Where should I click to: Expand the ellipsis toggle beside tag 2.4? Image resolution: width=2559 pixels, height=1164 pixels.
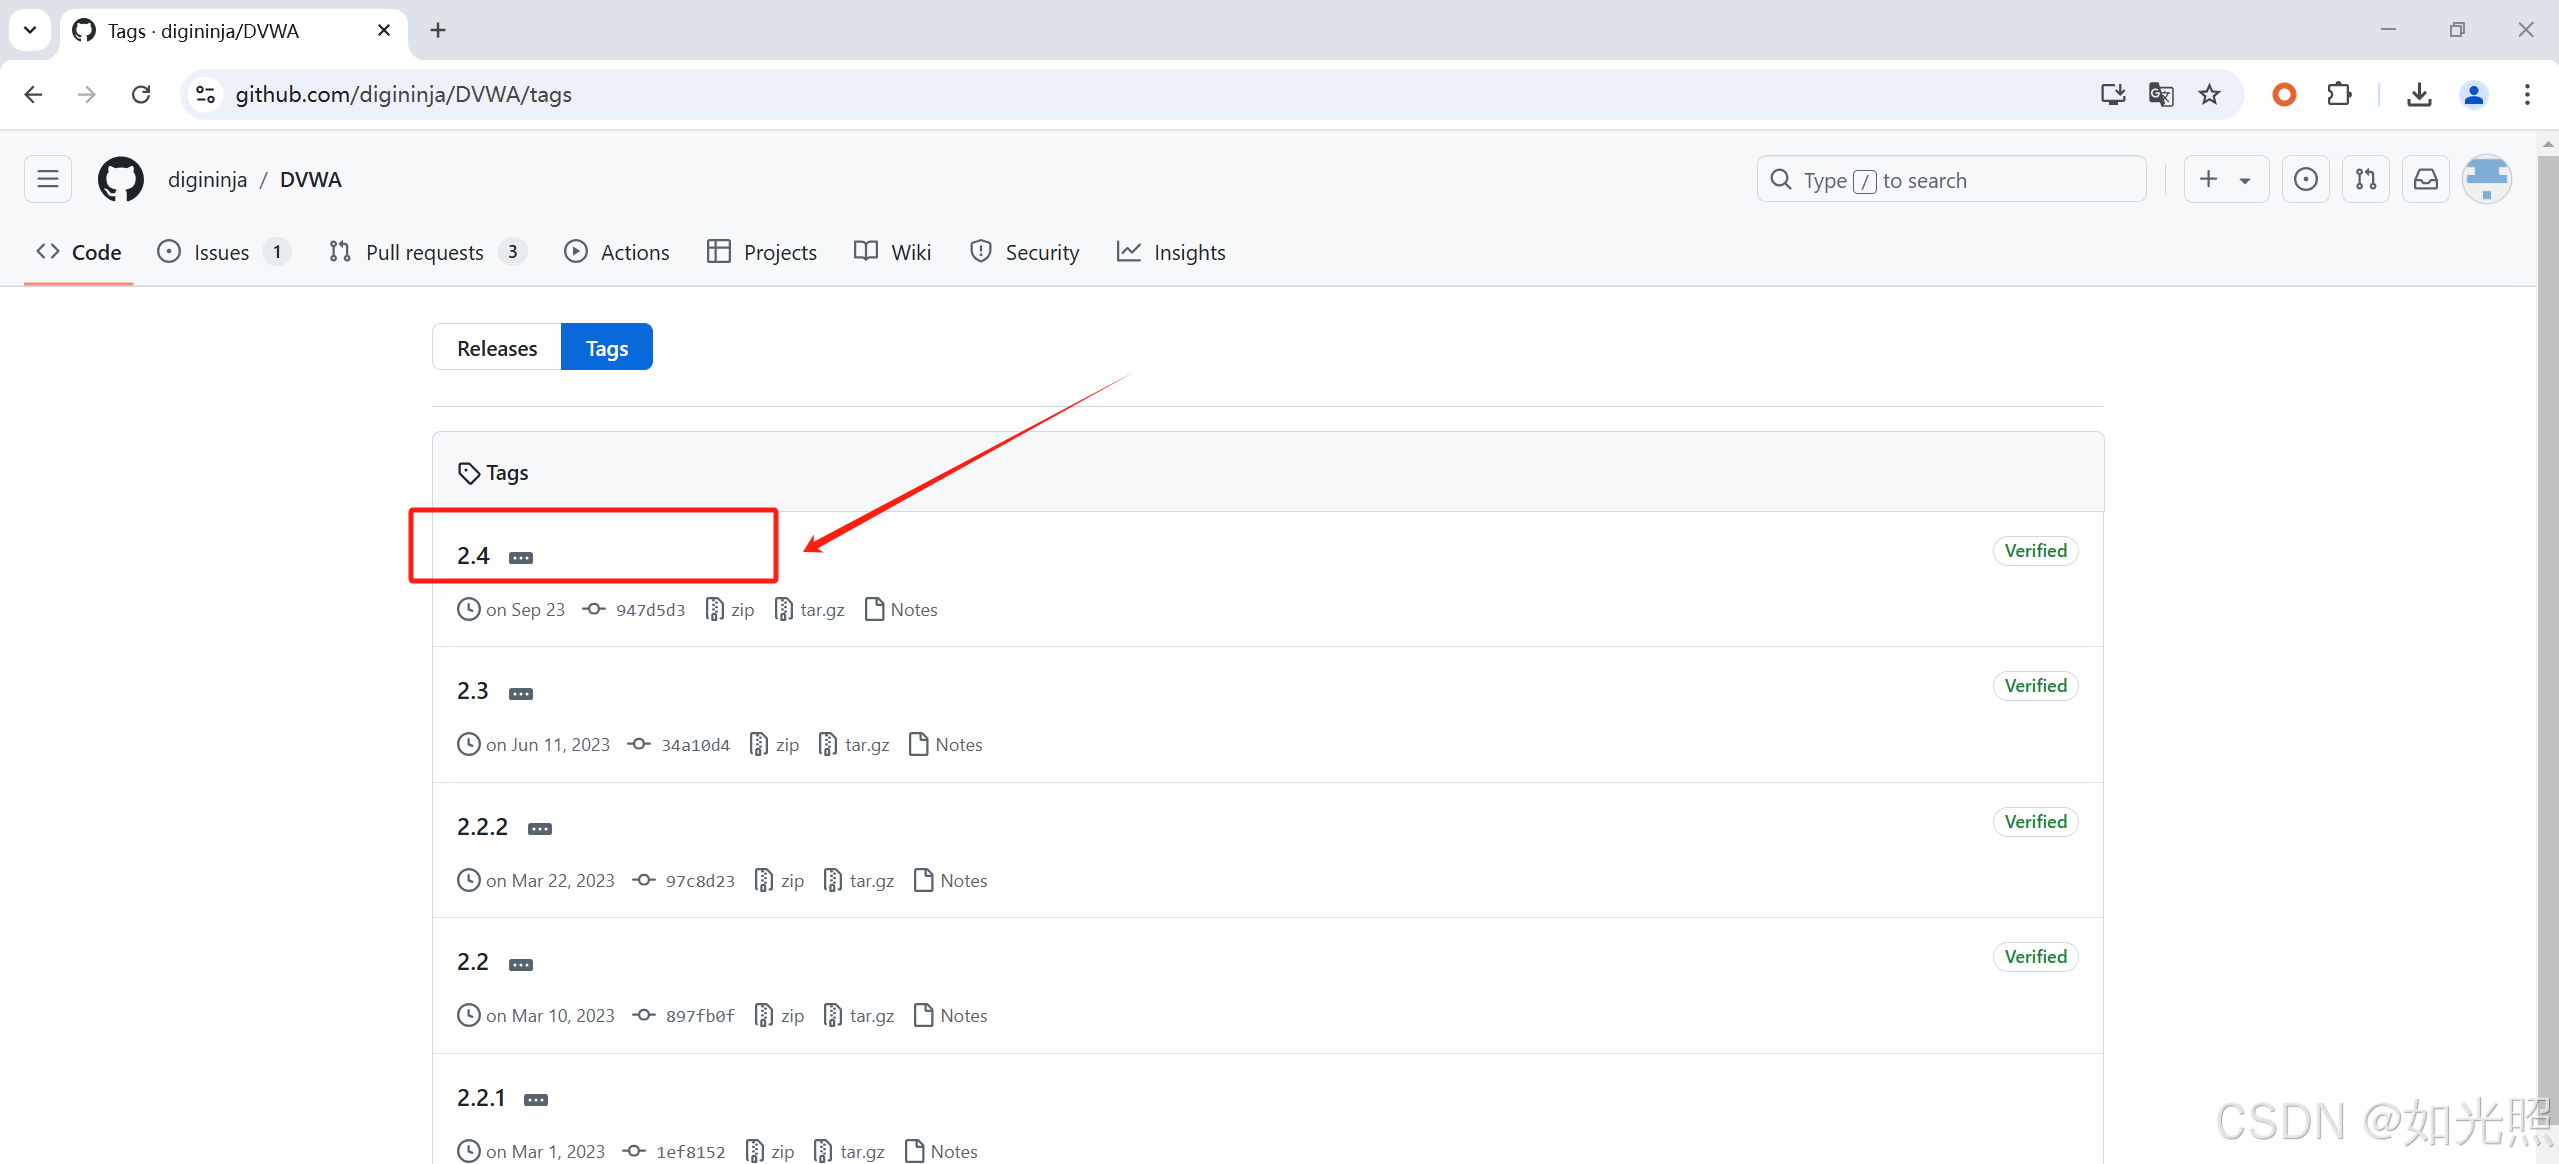(521, 558)
